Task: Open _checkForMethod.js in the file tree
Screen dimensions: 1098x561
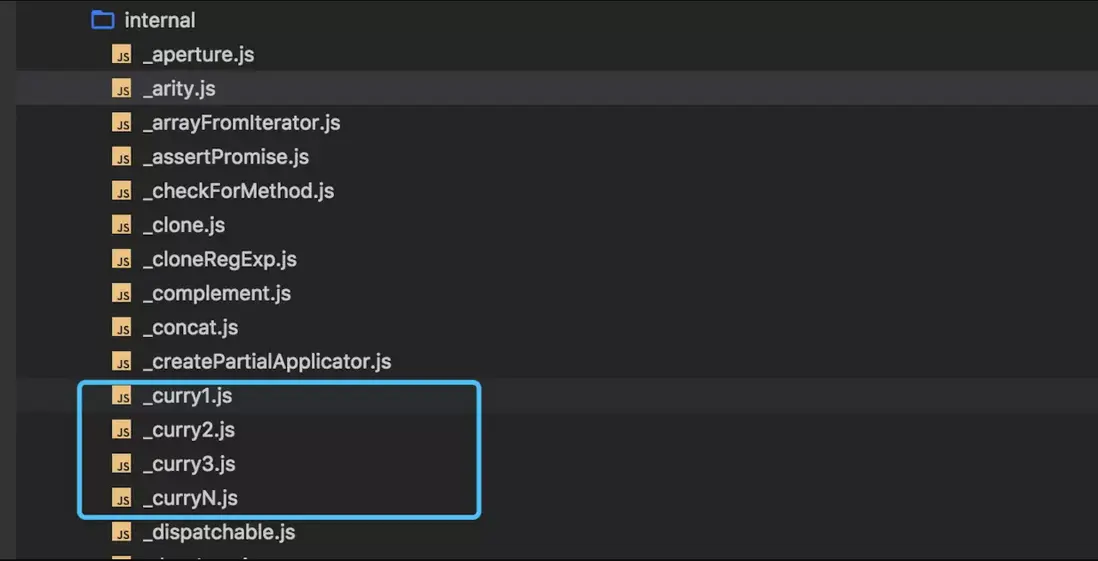Action: (238, 191)
